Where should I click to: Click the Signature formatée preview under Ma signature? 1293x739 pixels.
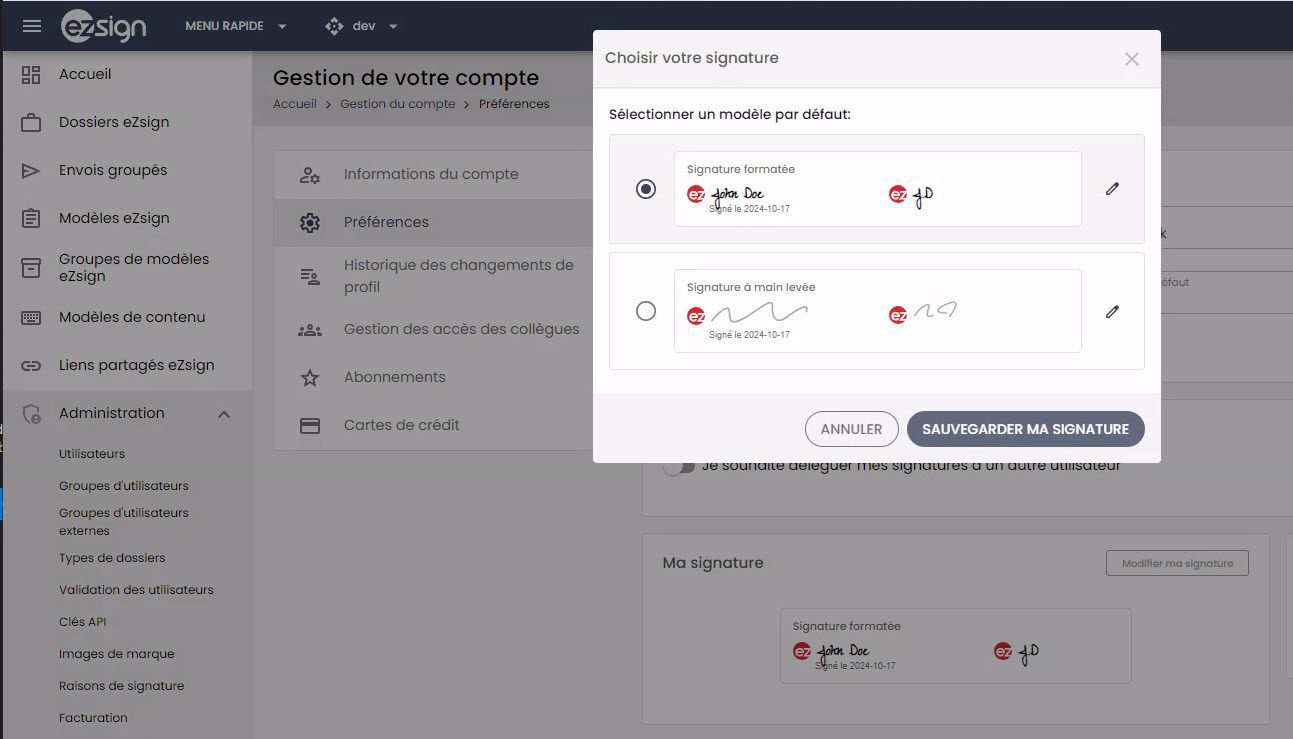tap(955, 646)
